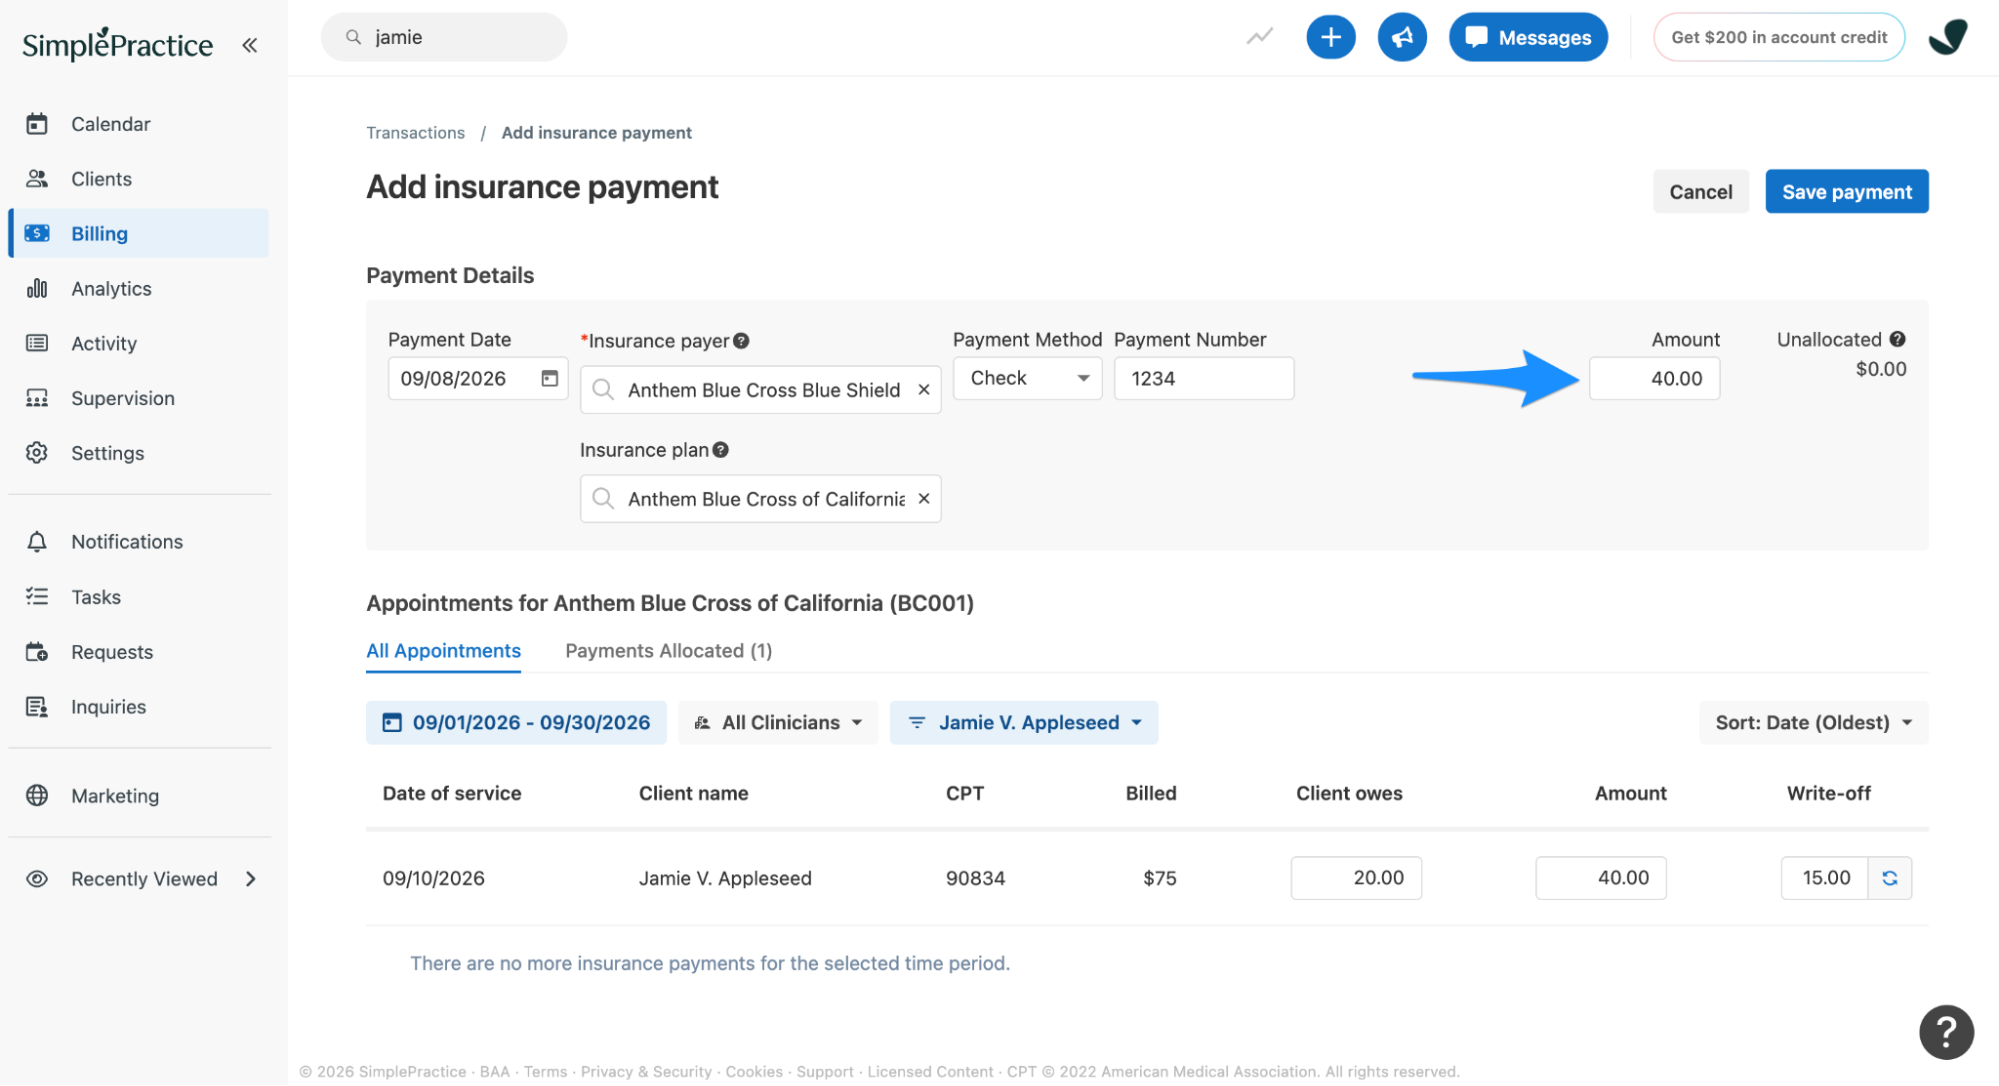Click the Requests calendar icon
Image resolution: width=1999 pixels, height=1086 pixels.
[x=37, y=652]
